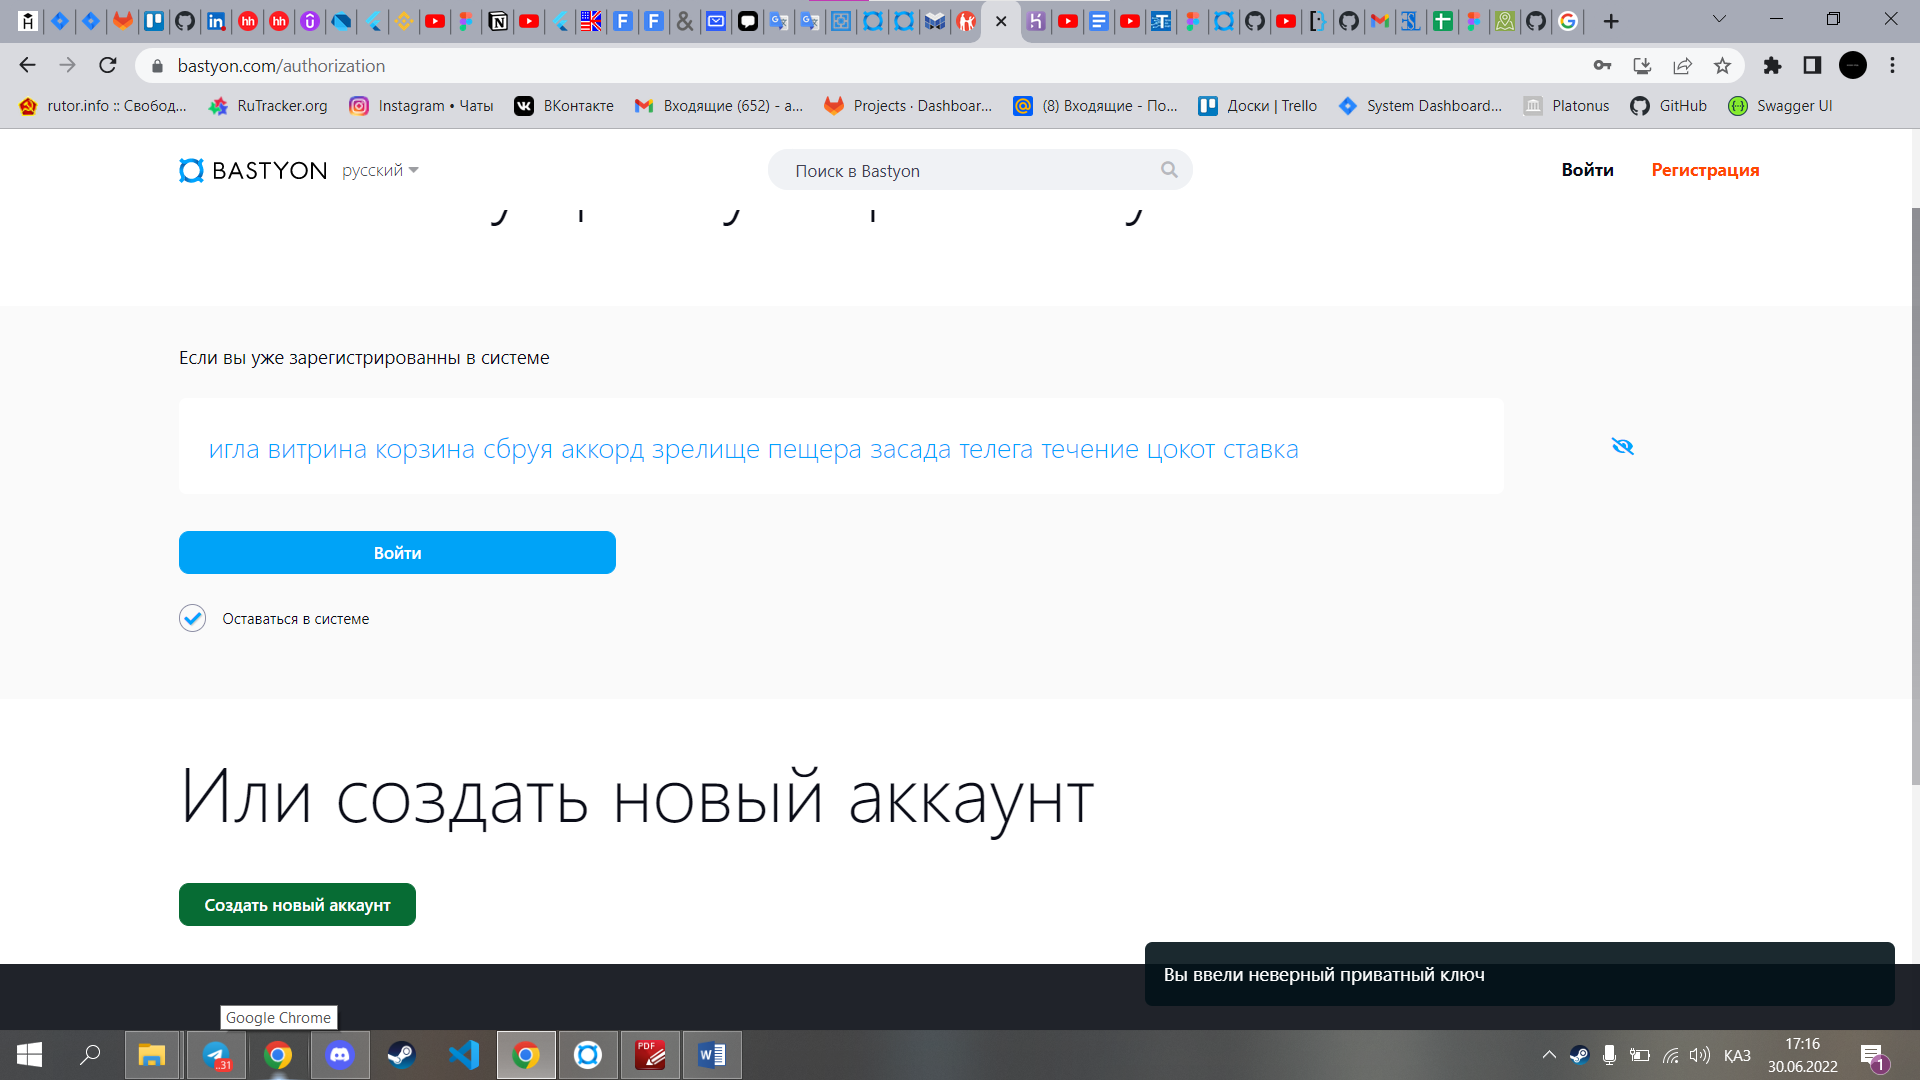This screenshot has height=1080, width=1920.
Task: Open the saved passwords key icon
Action: click(1602, 65)
